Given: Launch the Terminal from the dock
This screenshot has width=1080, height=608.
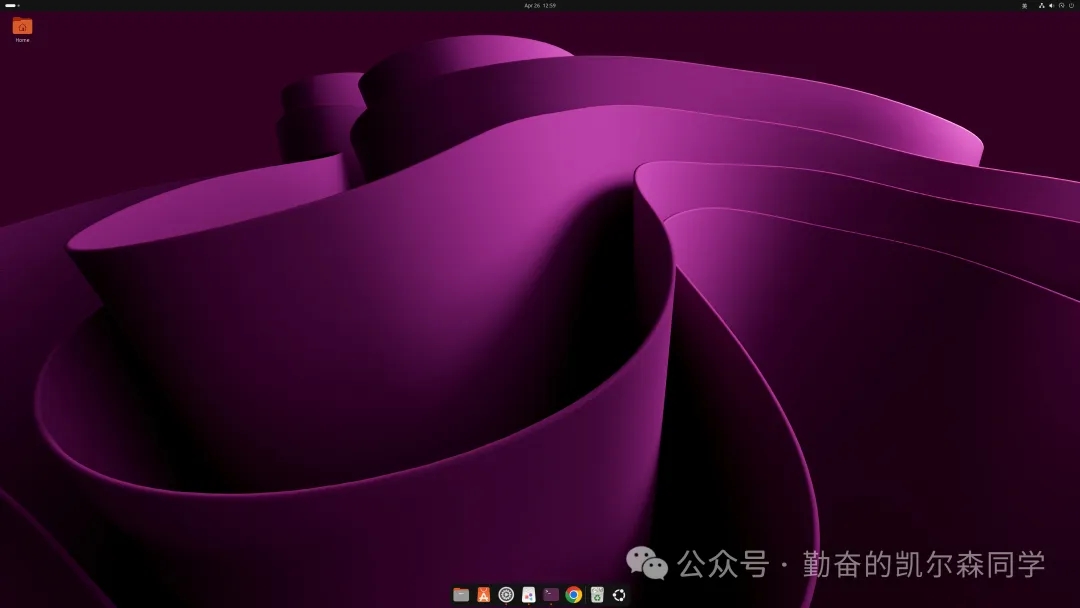Looking at the screenshot, I should pyautogui.click(x=549, y=593).
